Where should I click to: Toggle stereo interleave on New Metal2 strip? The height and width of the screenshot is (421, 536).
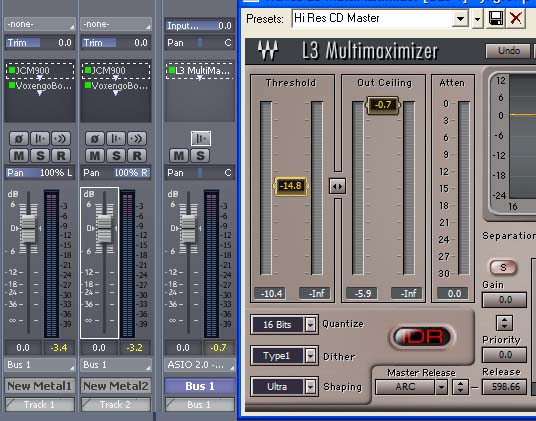tap(116, 138)
